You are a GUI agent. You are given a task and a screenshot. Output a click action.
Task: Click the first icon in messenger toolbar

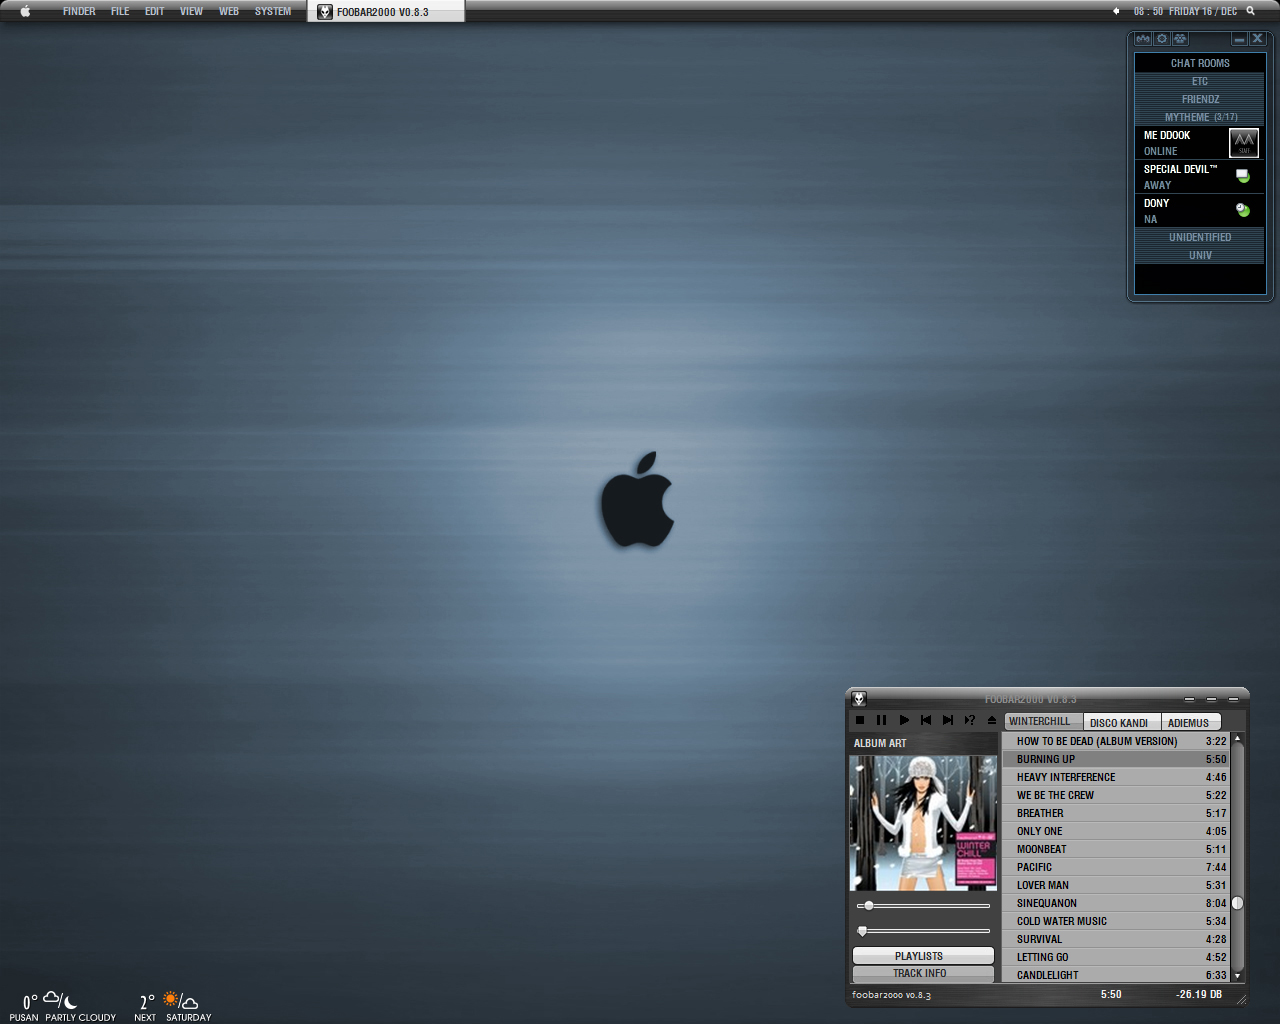(1143, 39)
